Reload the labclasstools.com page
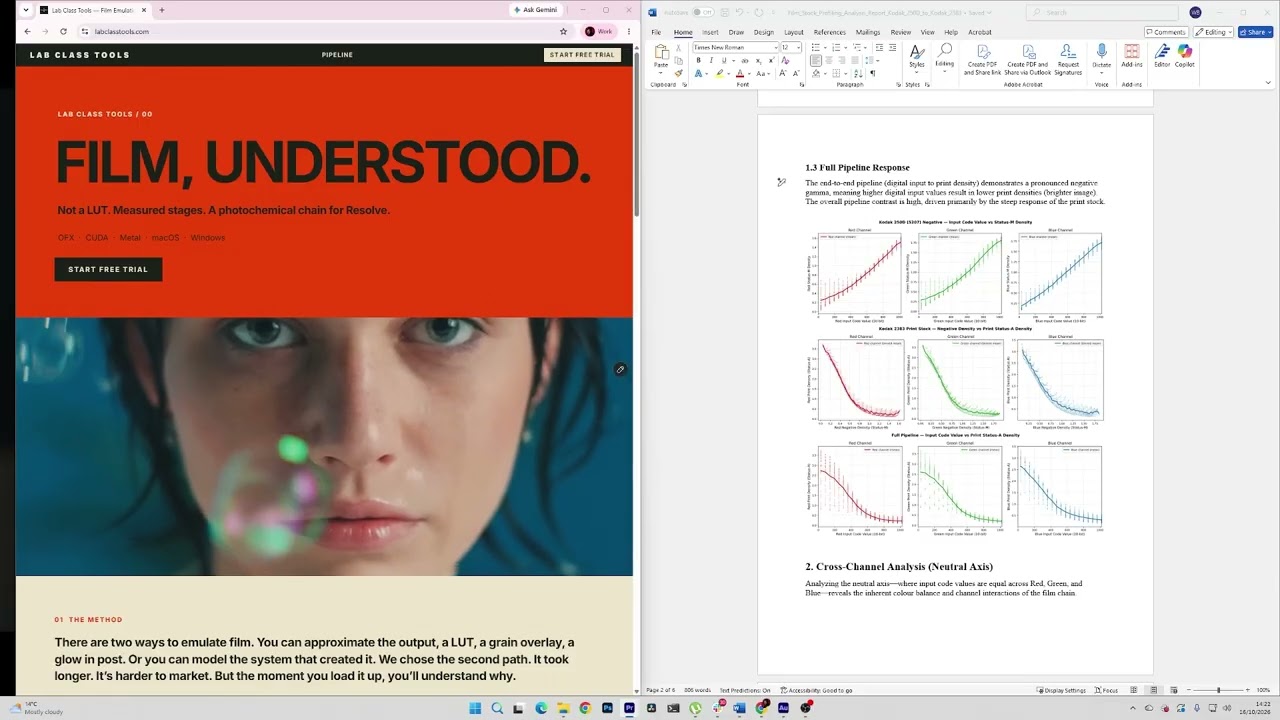Image resolution: width=1280 pixels, height=720 pixels. (x=63, y=31)
